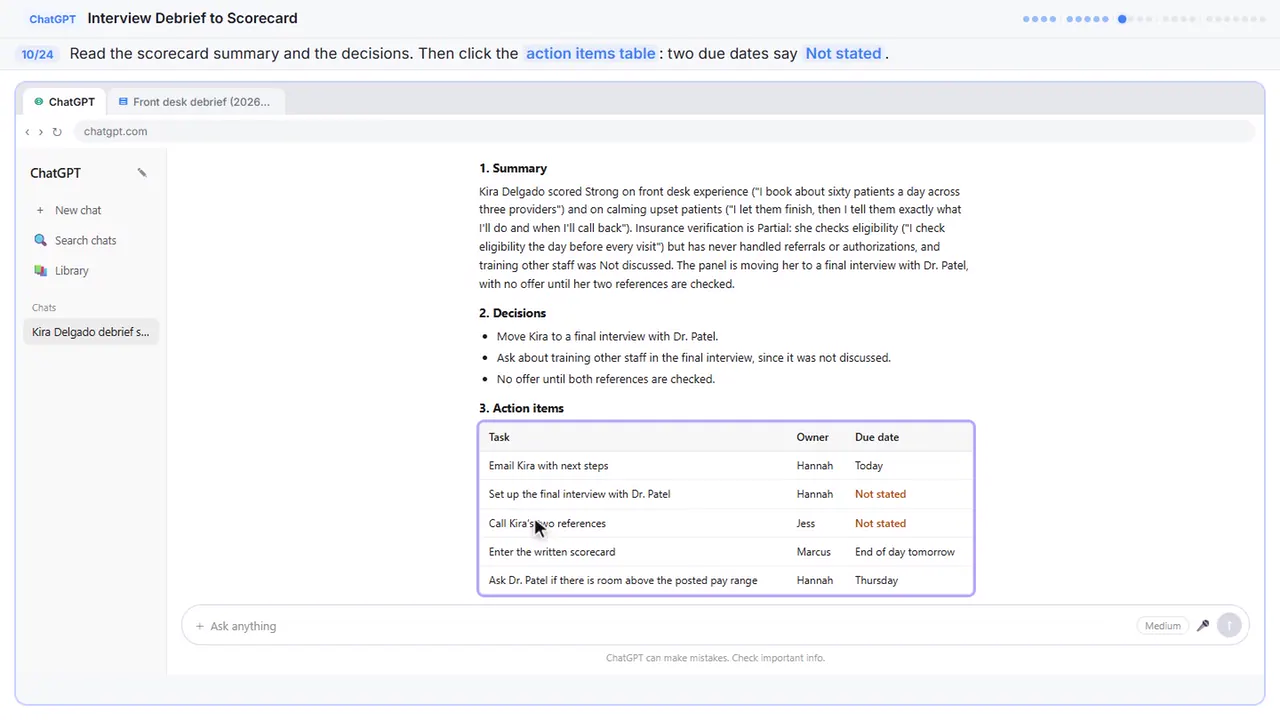The width and height of the screenshot is (1280, 720).
Task: Click the ChatGPT badge in the top header
Action: (x=53, y=19)
